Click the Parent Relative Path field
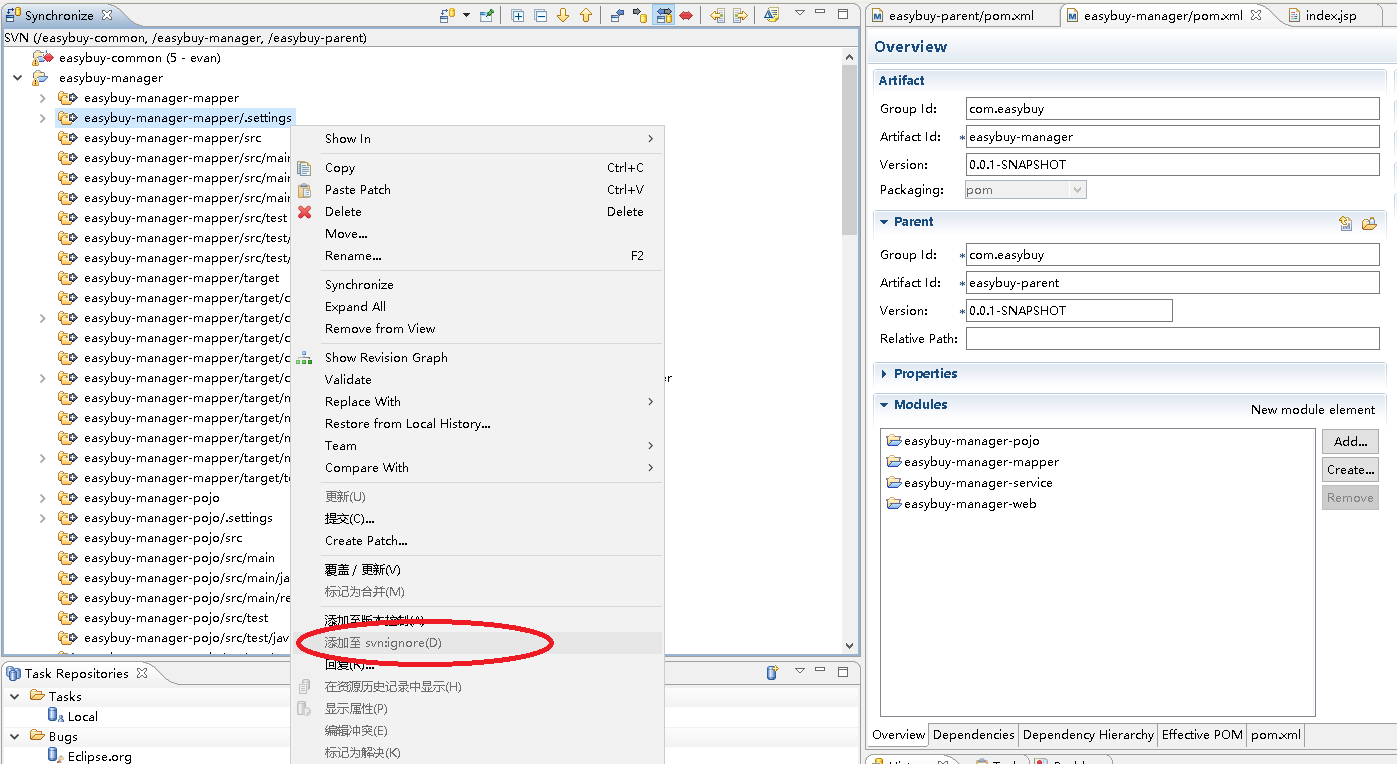Image resolution: width=1397 pixels, height=764 pixels. coord(1172,339)
